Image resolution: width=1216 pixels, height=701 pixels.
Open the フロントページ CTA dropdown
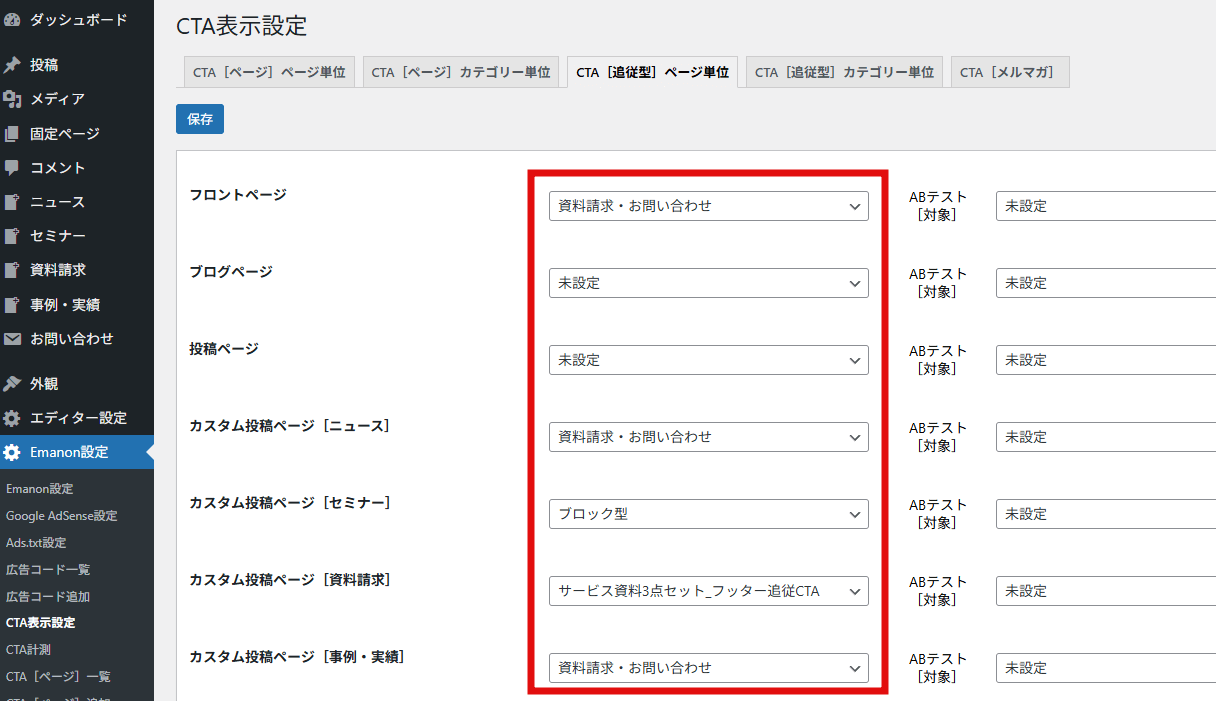[x=708, y=206]
